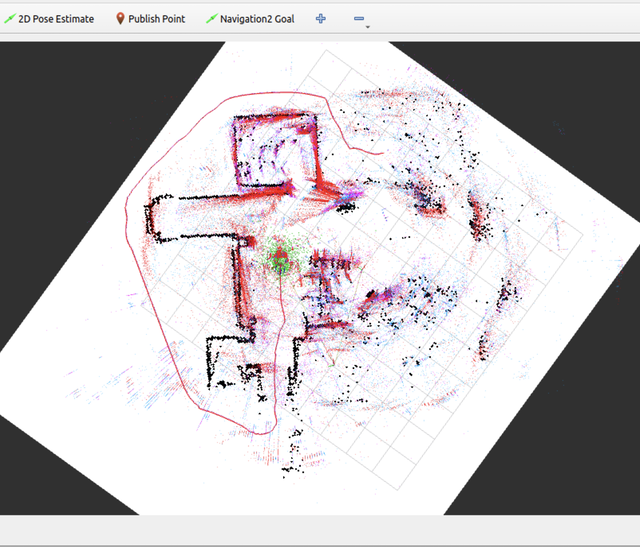
Task: Click the gray status bar at the window bottom
Action: (x=320, y=531)
